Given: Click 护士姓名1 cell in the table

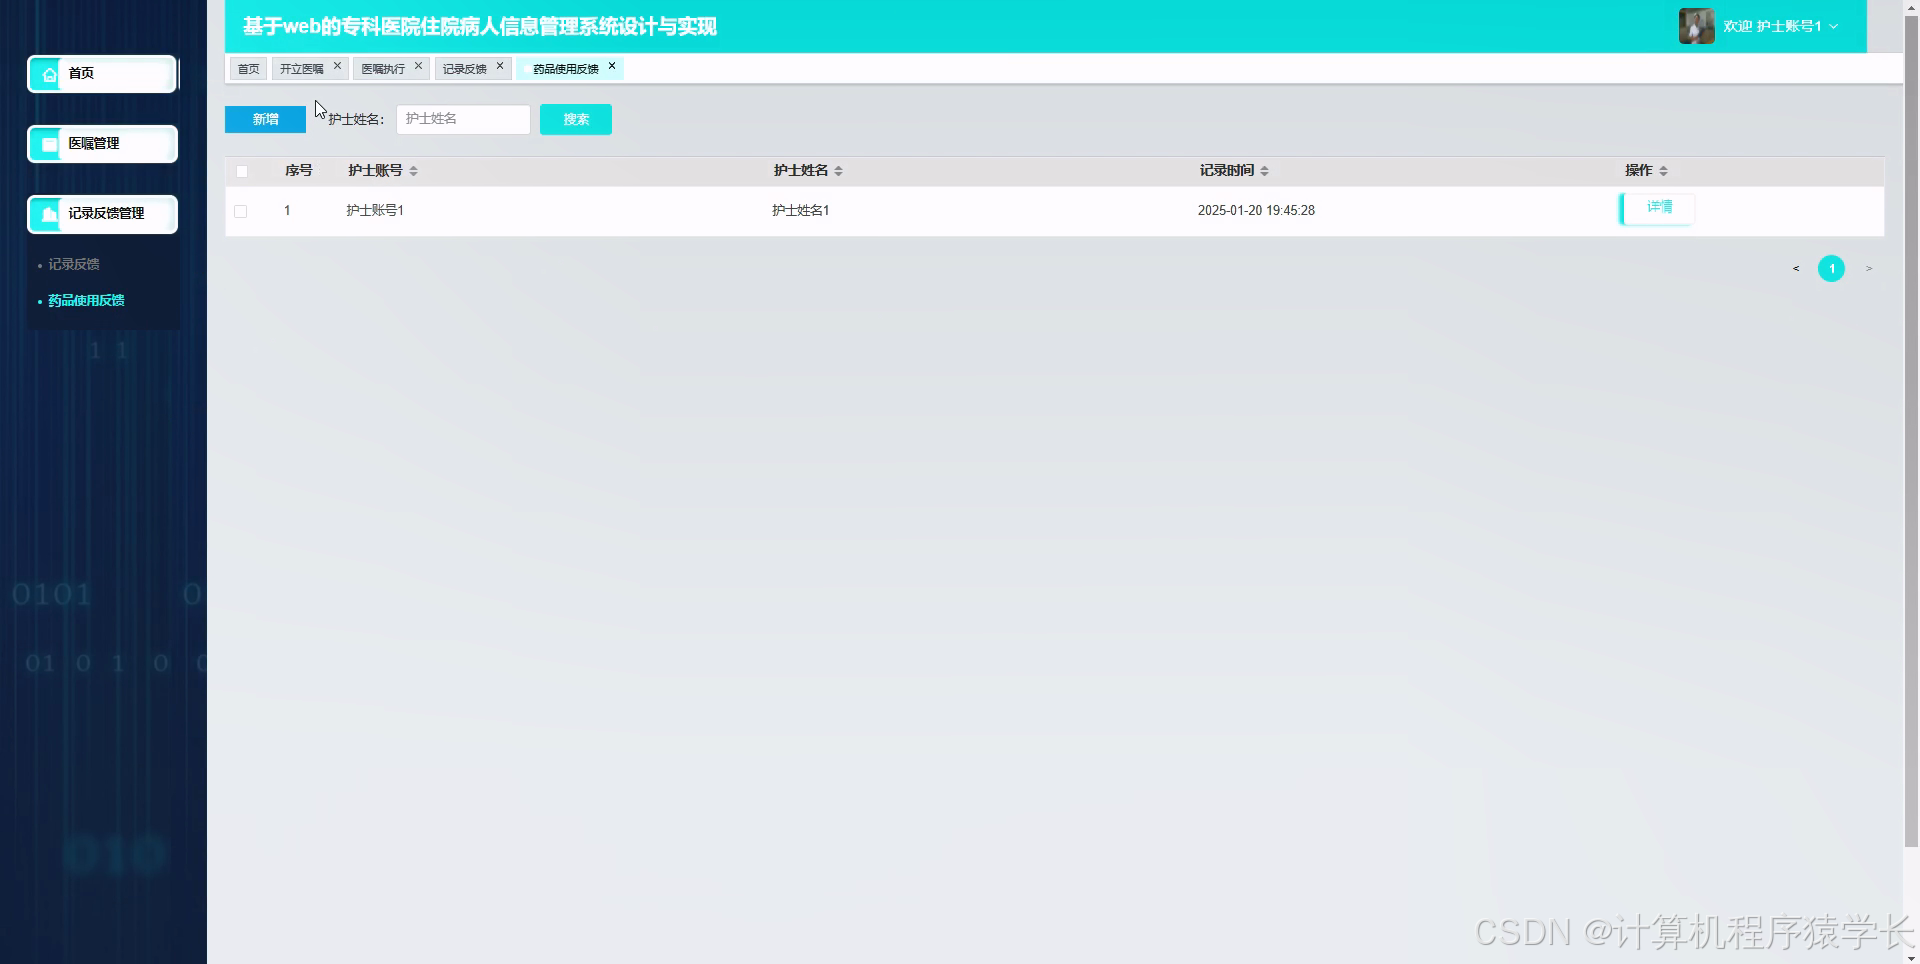Looking at the screenshot, I should coord(801,211).
